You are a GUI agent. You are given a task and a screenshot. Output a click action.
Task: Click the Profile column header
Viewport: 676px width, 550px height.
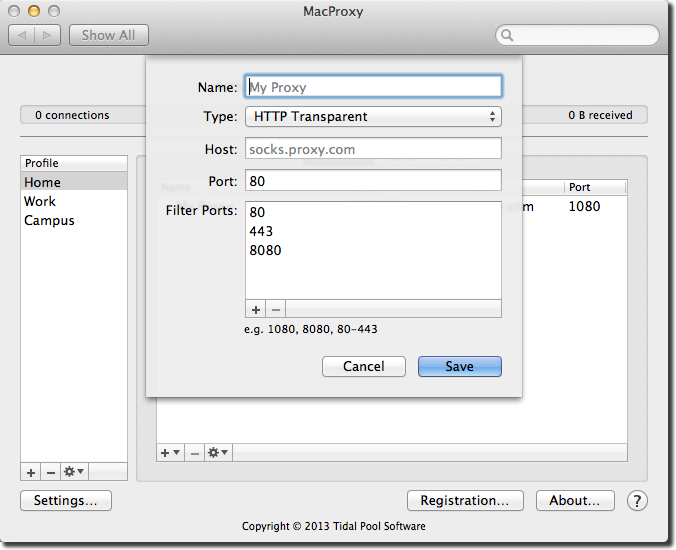pyautogui.click(x=74, y=163)
